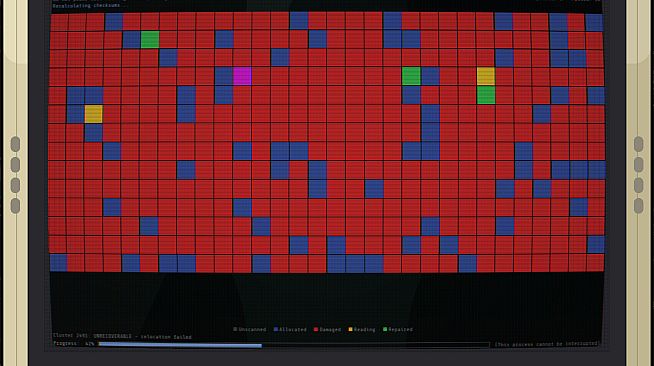Click the Damaged legend swatch

click(316, 329)
